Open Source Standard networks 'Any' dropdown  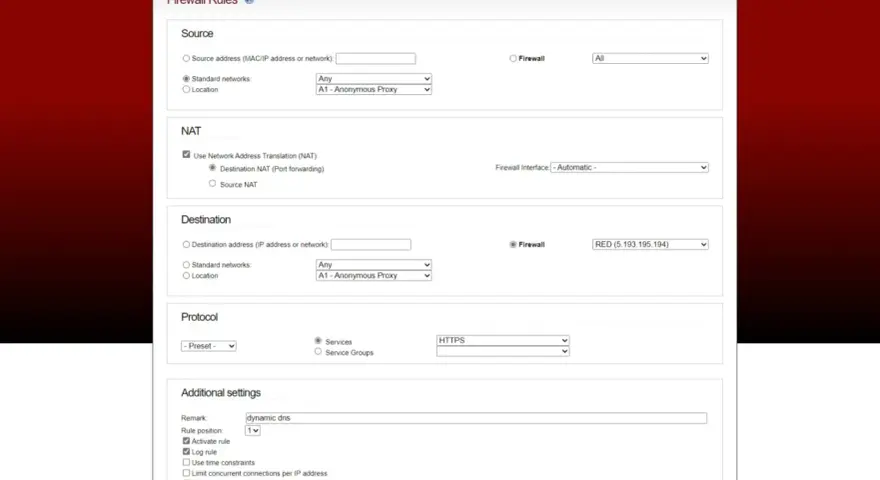click(x=373, y=79)
